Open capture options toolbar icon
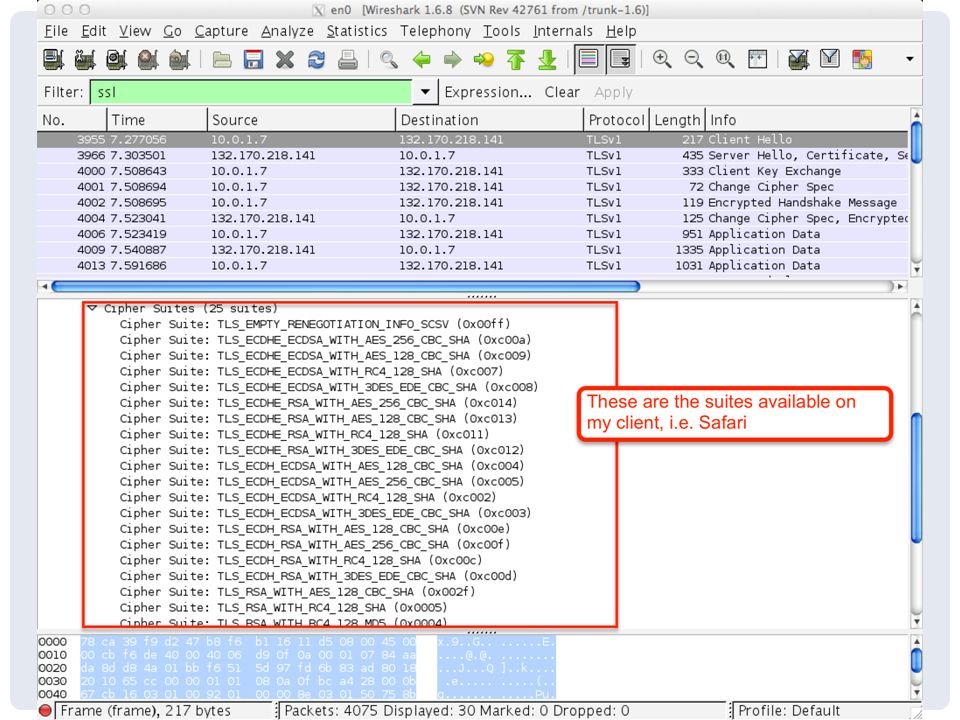960x720 pixels. click(x=85, y=59)
